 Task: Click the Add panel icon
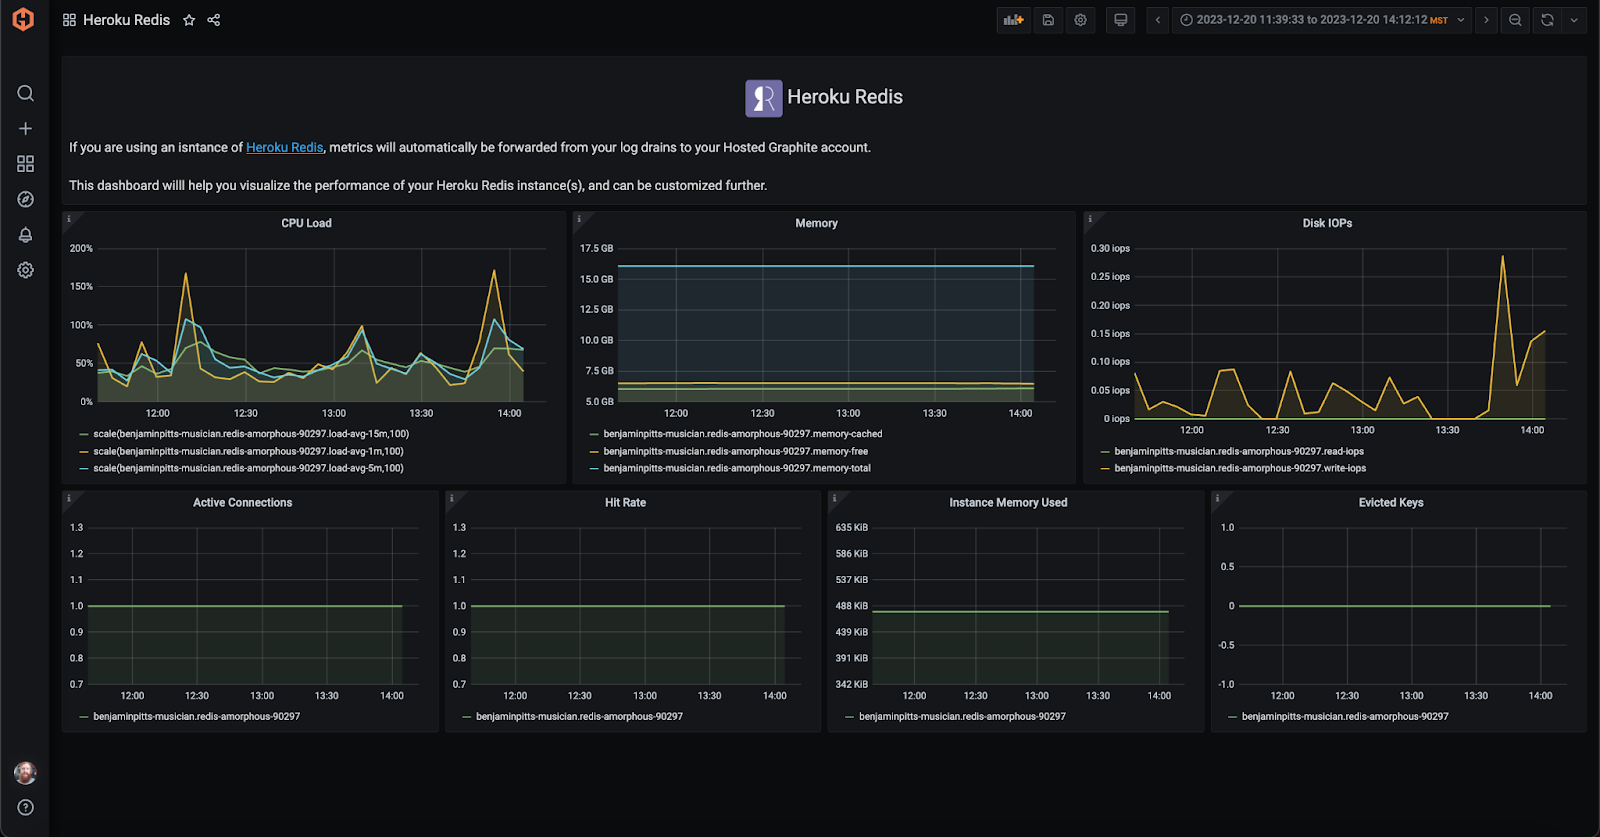1014,20
